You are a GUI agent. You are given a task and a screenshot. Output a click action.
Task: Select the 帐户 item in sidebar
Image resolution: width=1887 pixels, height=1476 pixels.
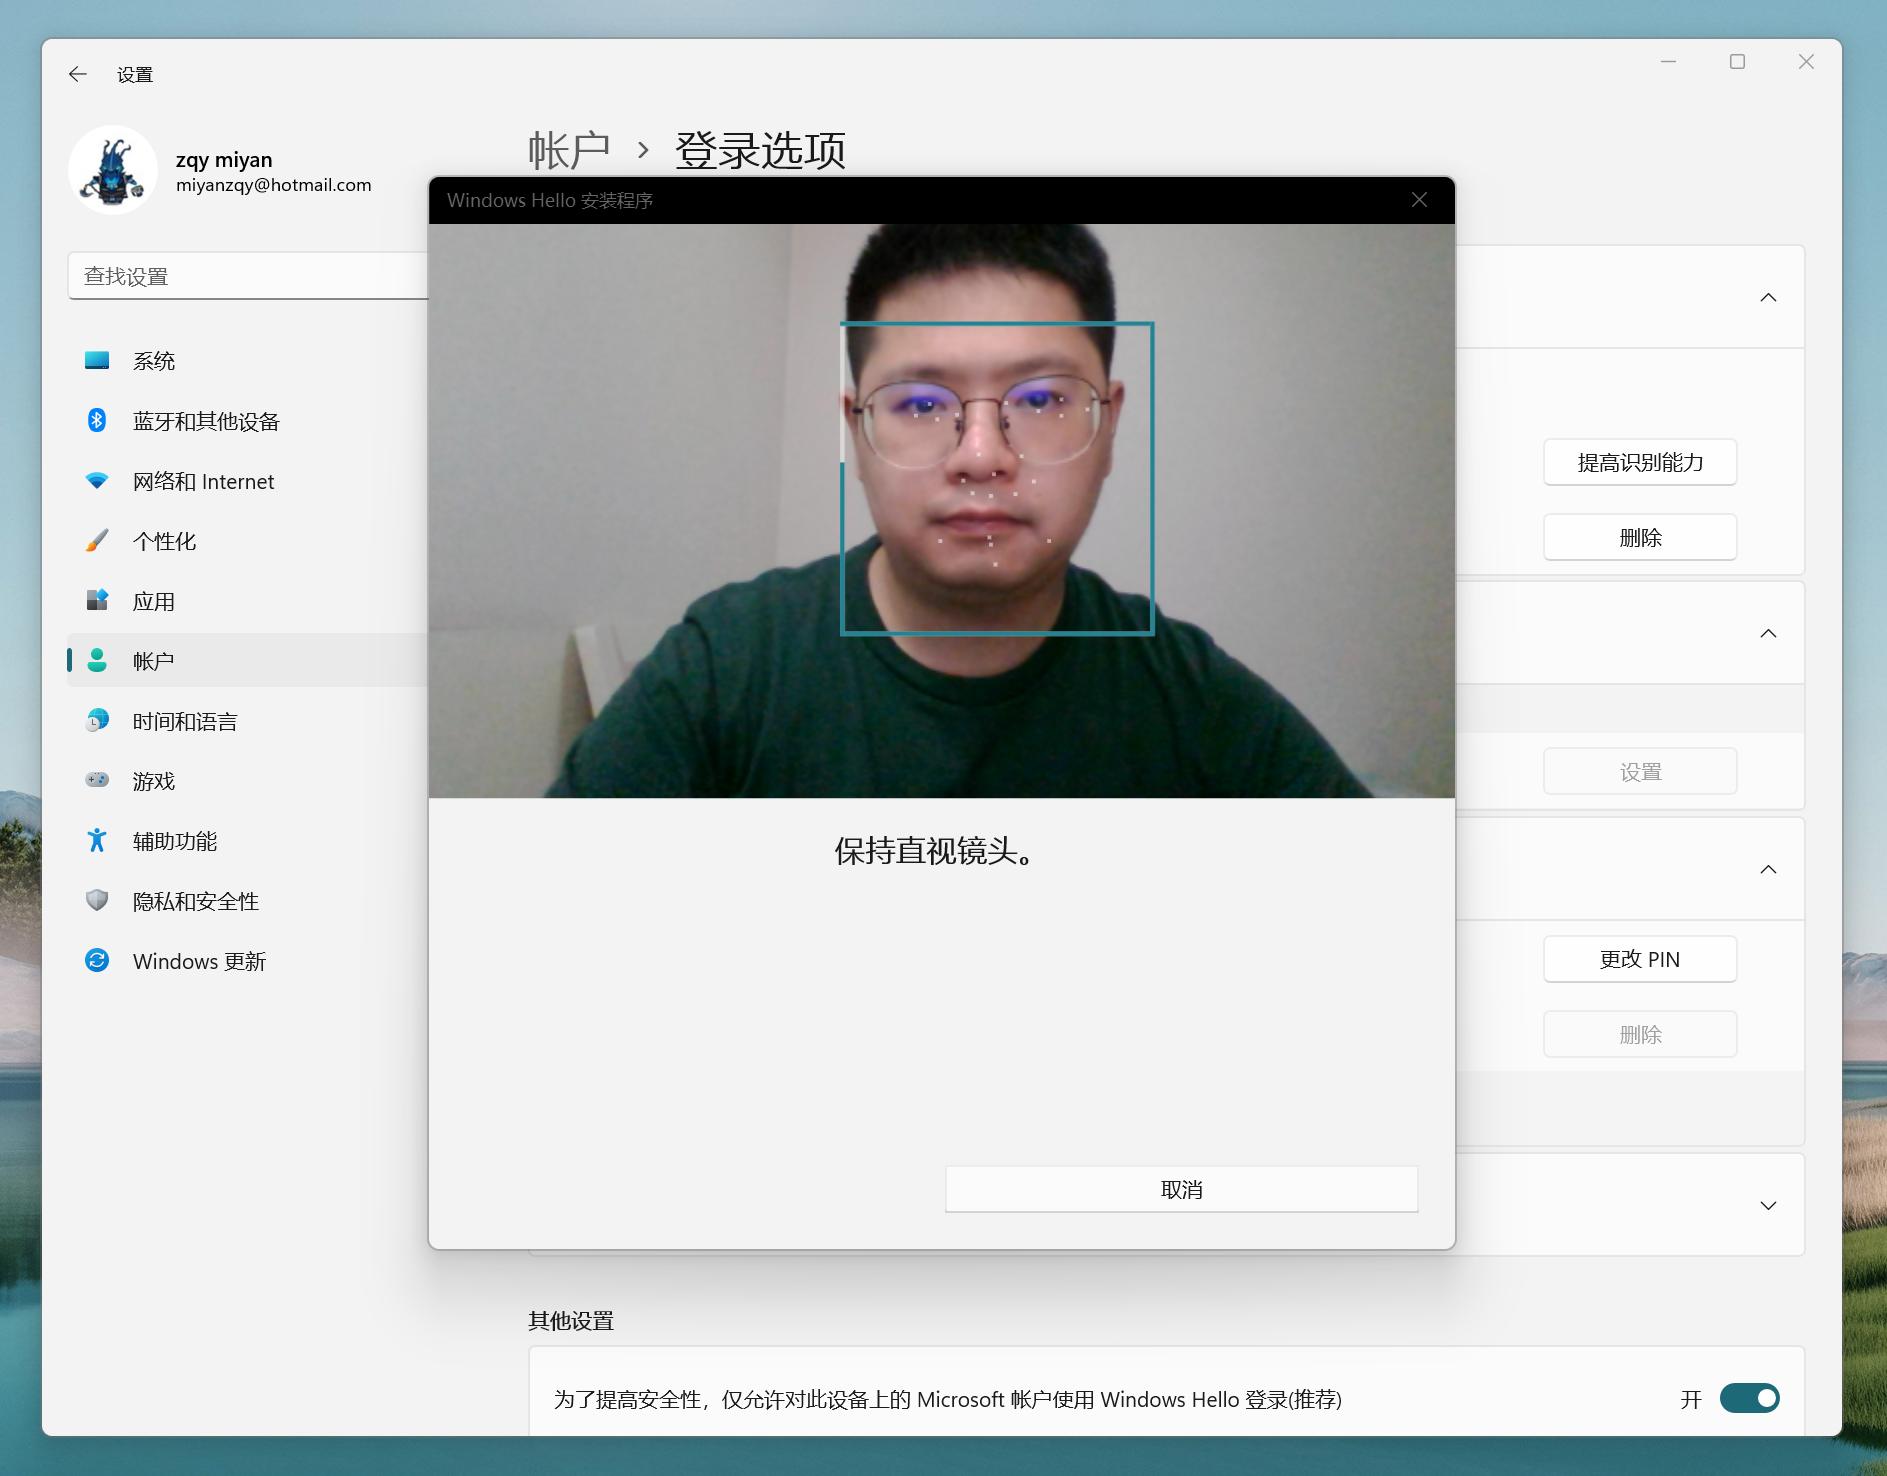155,660
